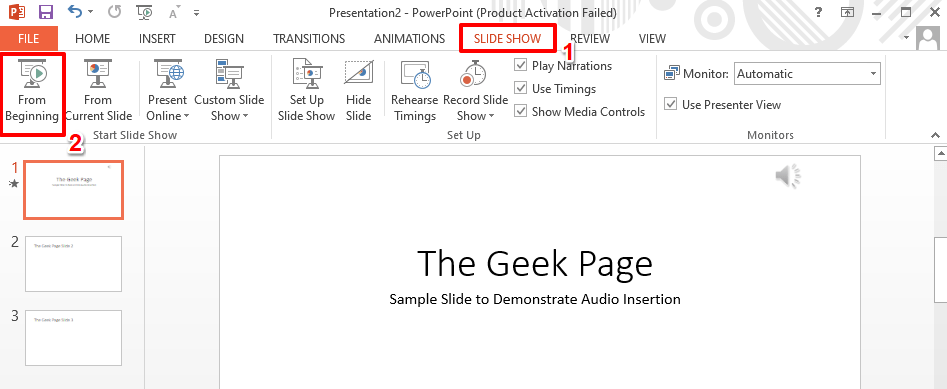Collapse the ribbon with the chevron
Screen dimensions: 947x389
point(936,135)
